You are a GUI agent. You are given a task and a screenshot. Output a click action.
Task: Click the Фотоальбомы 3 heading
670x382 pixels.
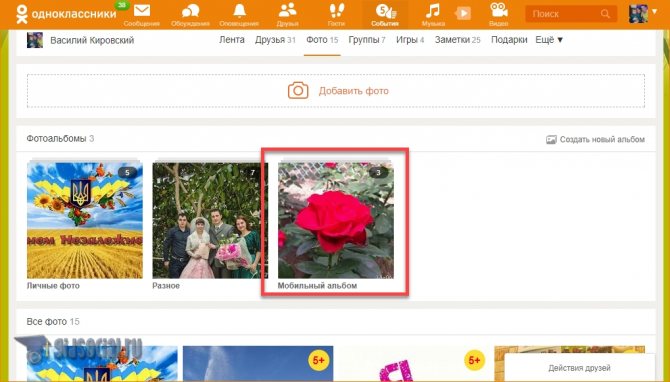60,139
